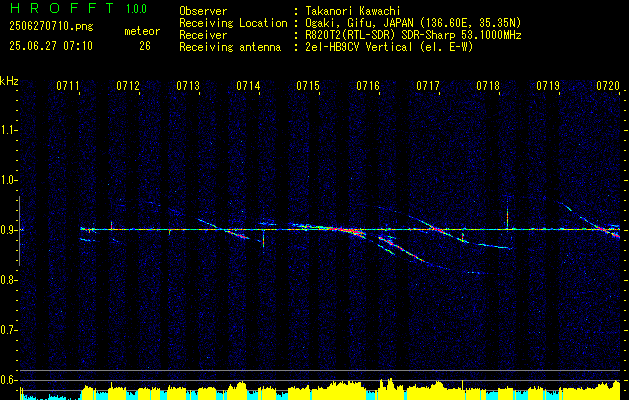Click the 0716 time marker
This screenshot has height=400, width=629.
click(x=368, y=86)
